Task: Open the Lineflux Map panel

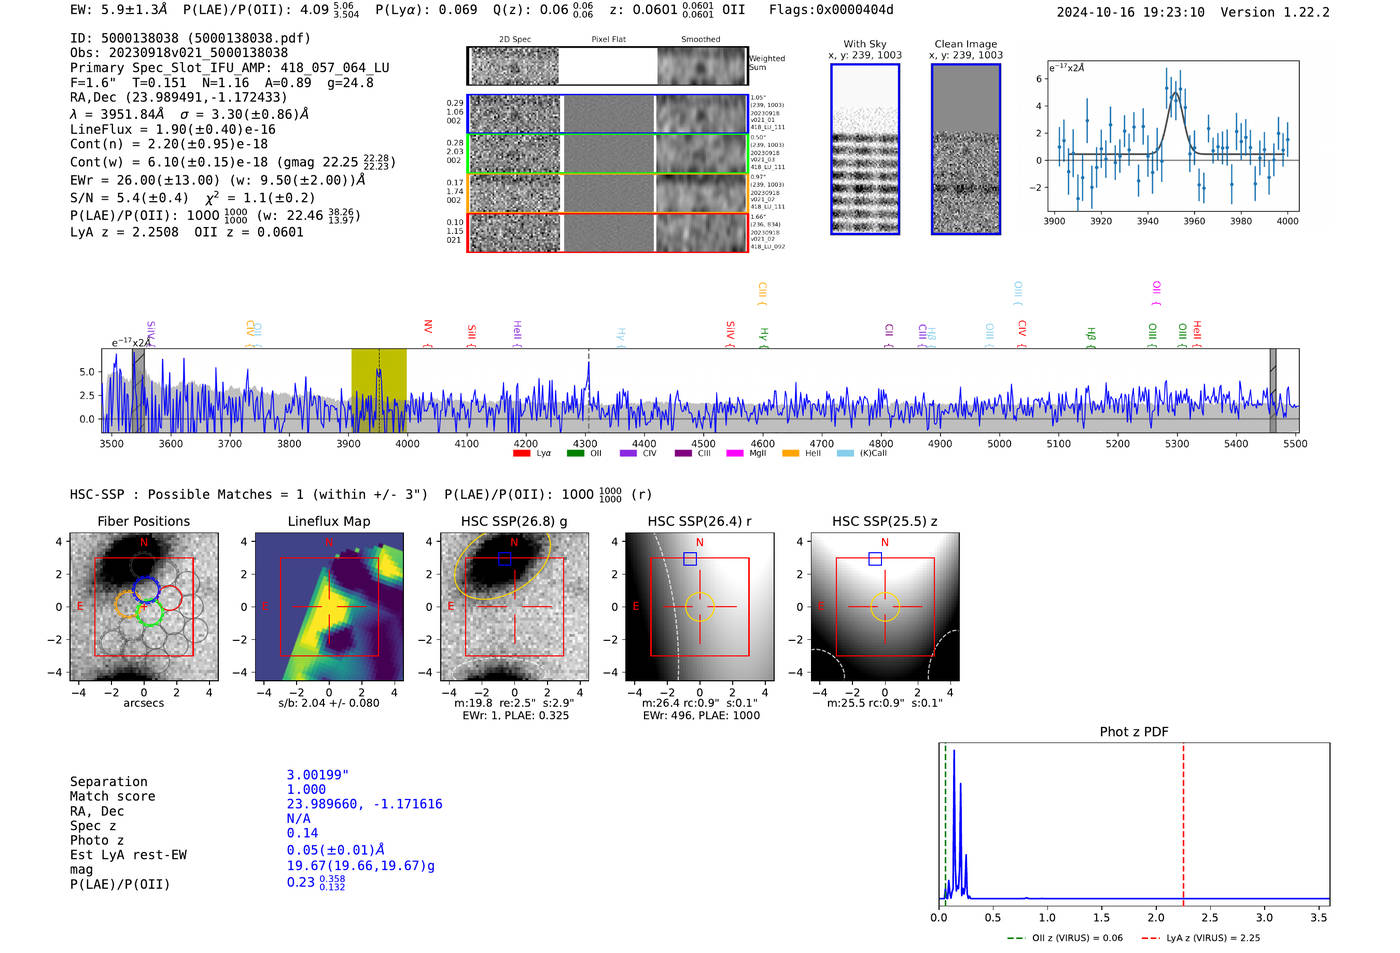Action: coord(329,607)
